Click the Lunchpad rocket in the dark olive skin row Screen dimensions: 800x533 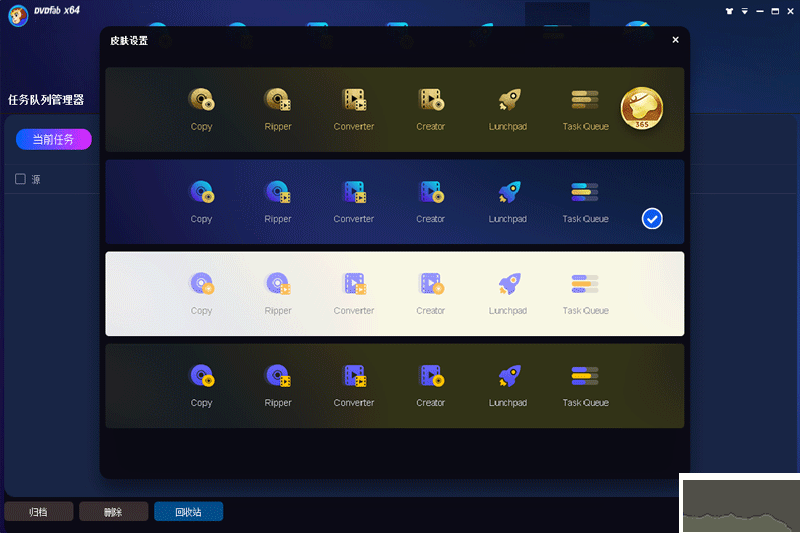click(x=509, y=376)
